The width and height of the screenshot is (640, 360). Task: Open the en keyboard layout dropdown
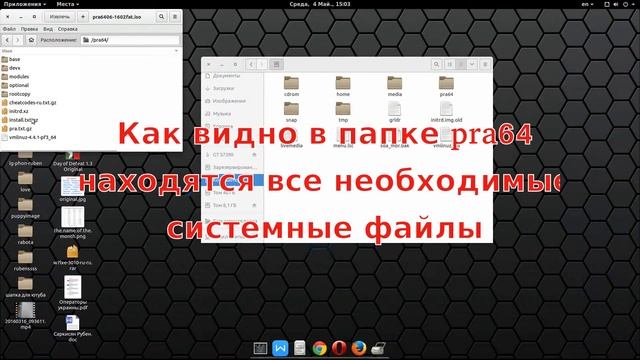point(587,4)
